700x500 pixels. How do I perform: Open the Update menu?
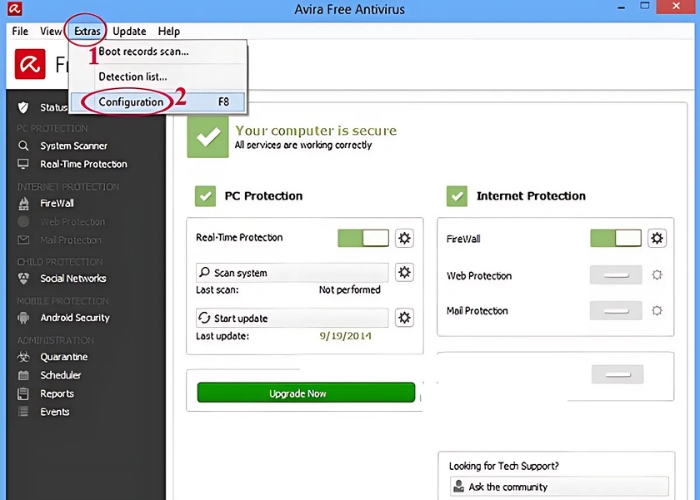pos(129,31)
